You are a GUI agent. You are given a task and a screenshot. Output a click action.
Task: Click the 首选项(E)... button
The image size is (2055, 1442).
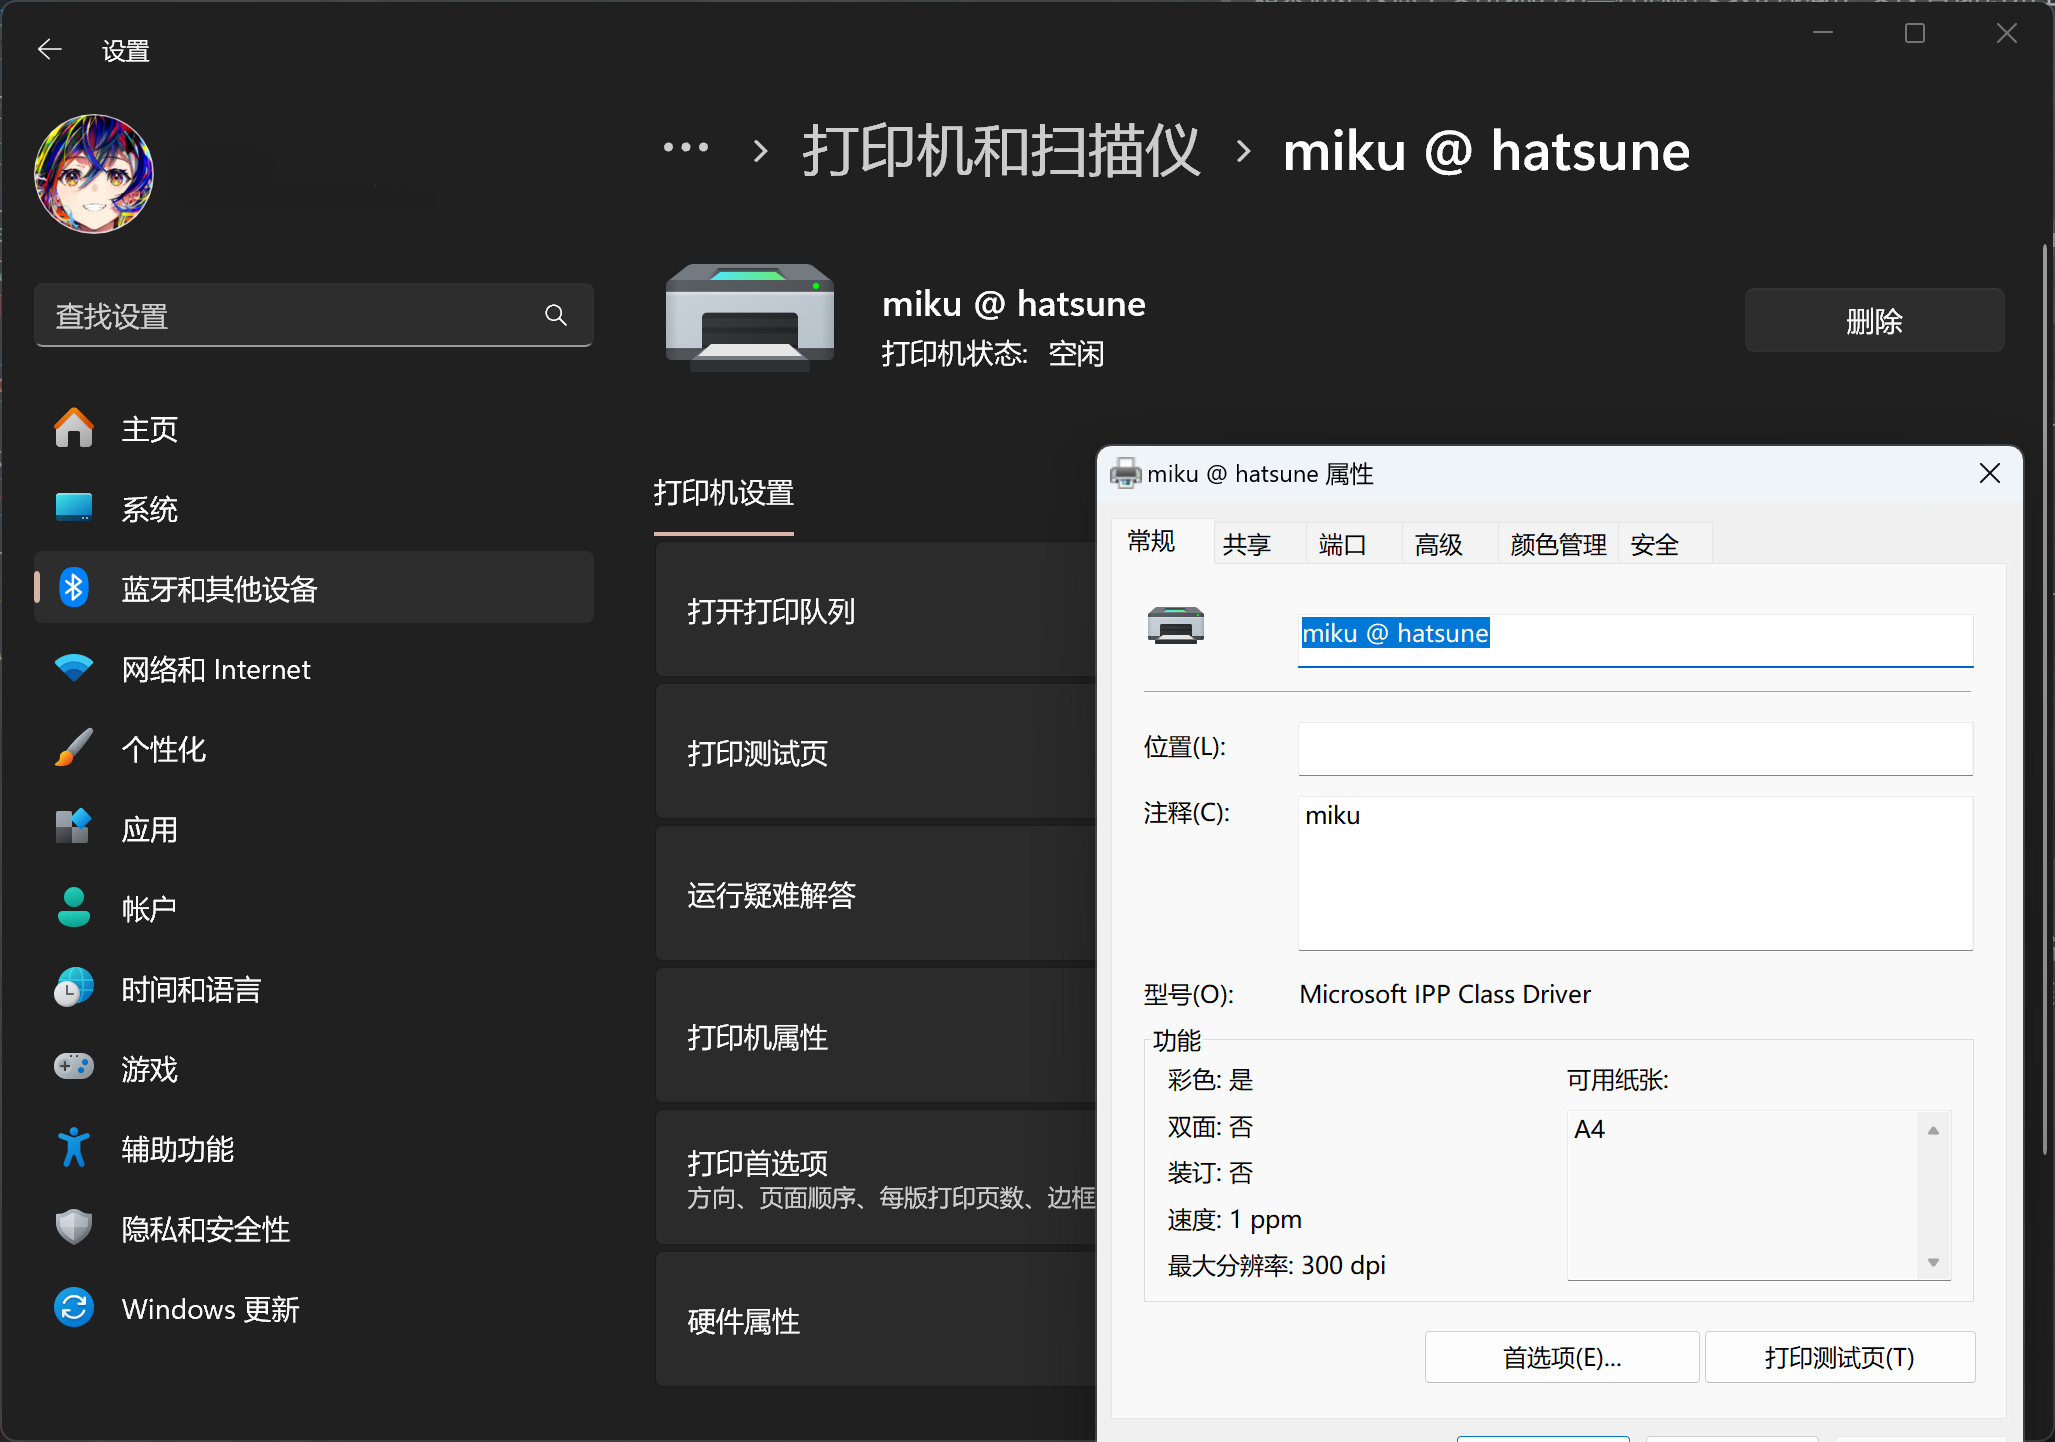pos(1561,1357)
